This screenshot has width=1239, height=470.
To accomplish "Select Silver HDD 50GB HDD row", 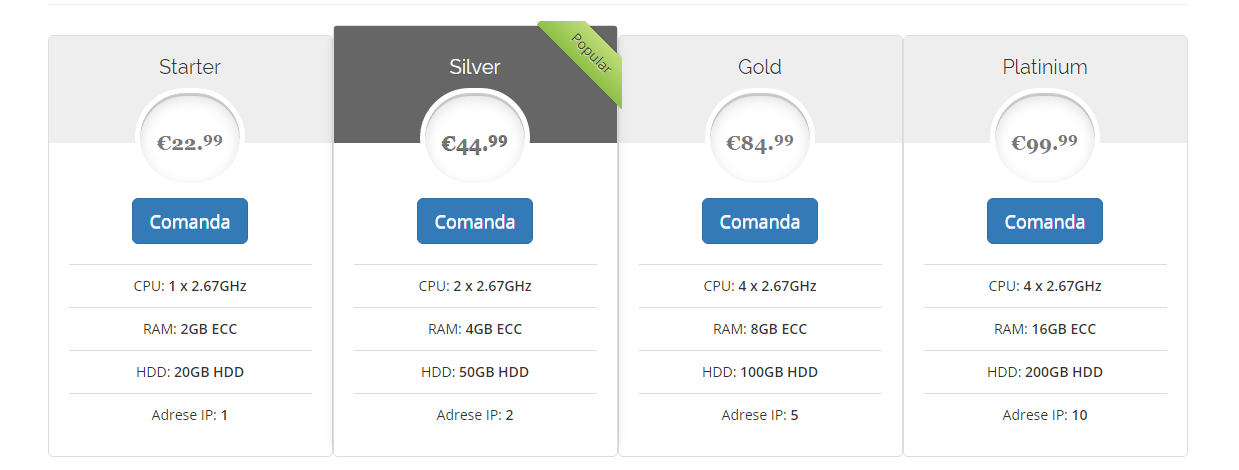I will pyautogui.click(x=475, y=372).
